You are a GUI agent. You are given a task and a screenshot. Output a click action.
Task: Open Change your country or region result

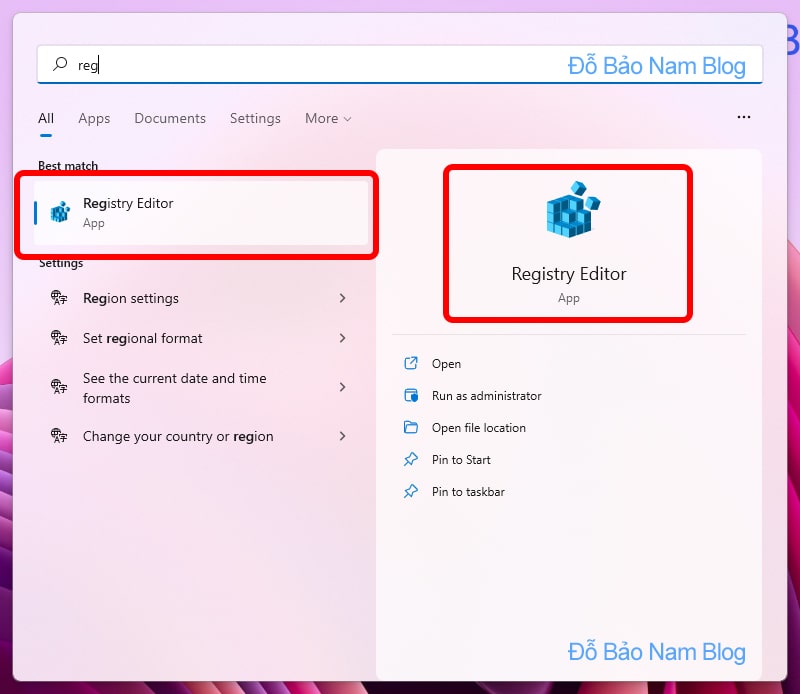(199, 436)
